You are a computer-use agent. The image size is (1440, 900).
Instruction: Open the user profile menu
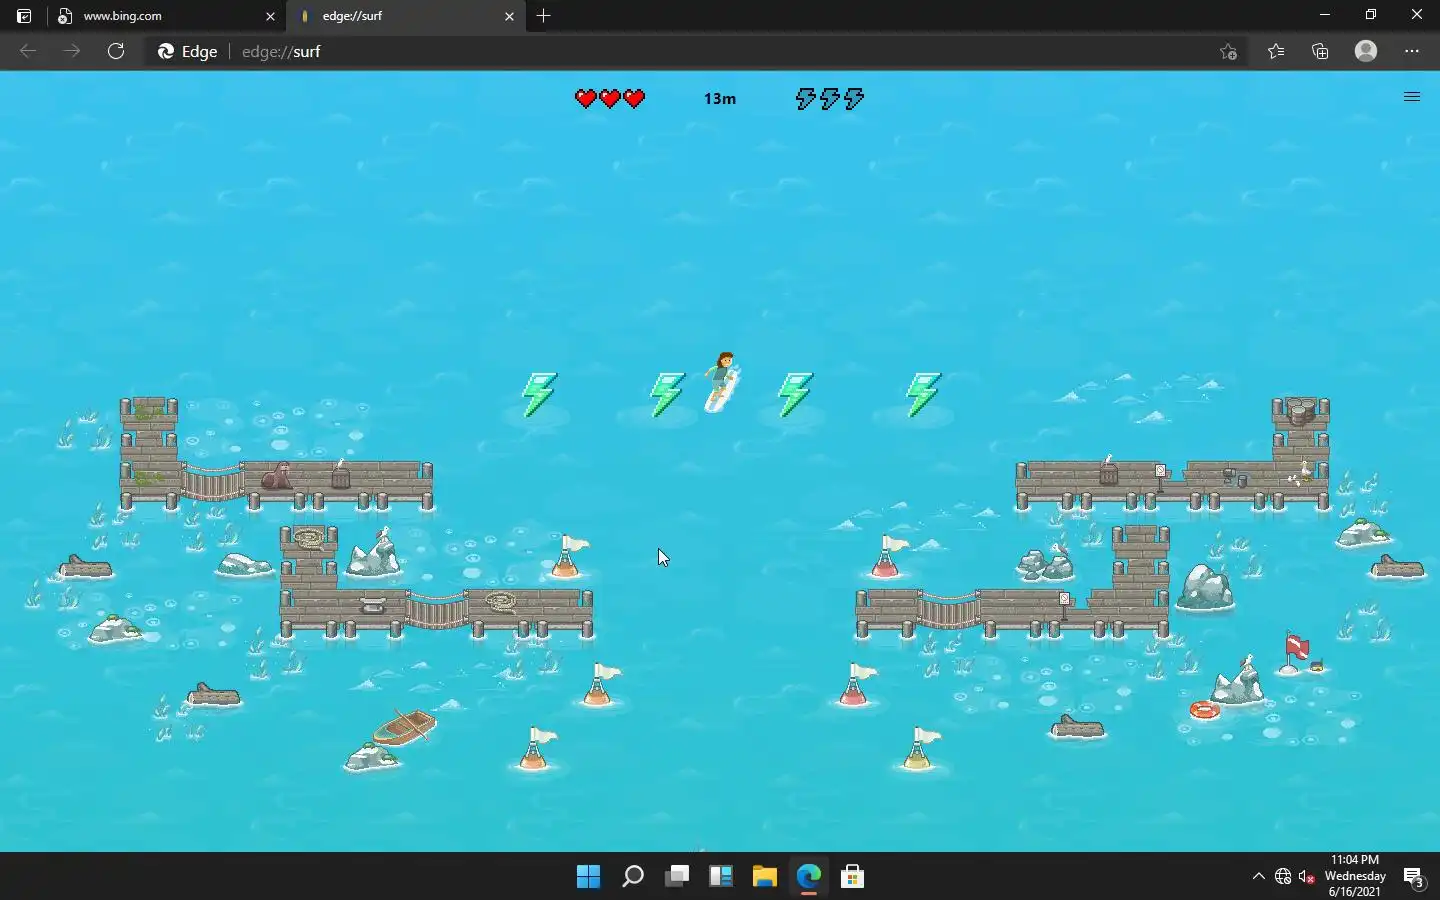[1366, 51]
